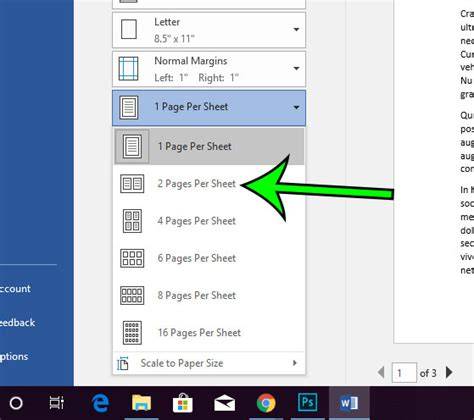The height and width of the screenshot is (420, 474).
Task: Open the Options item in the sidebar
Action: (14, 357)
